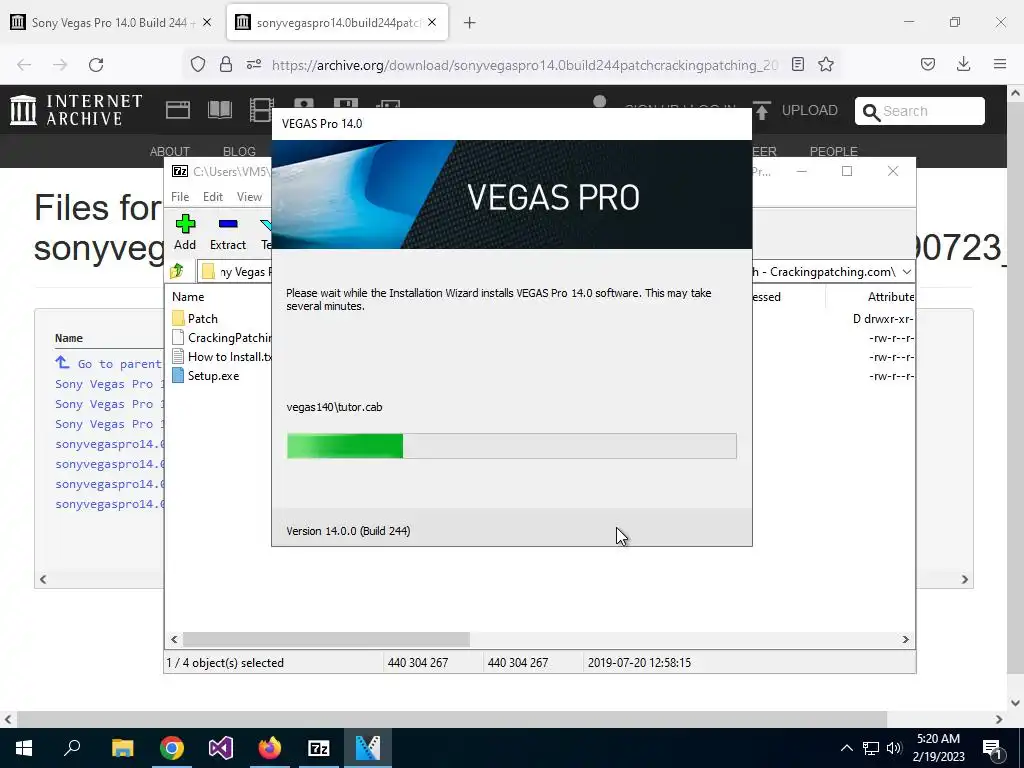This screenshot has width=1024, height=768.
Task: Reload the page with refresh icon
Action: (x=96, y=65)
